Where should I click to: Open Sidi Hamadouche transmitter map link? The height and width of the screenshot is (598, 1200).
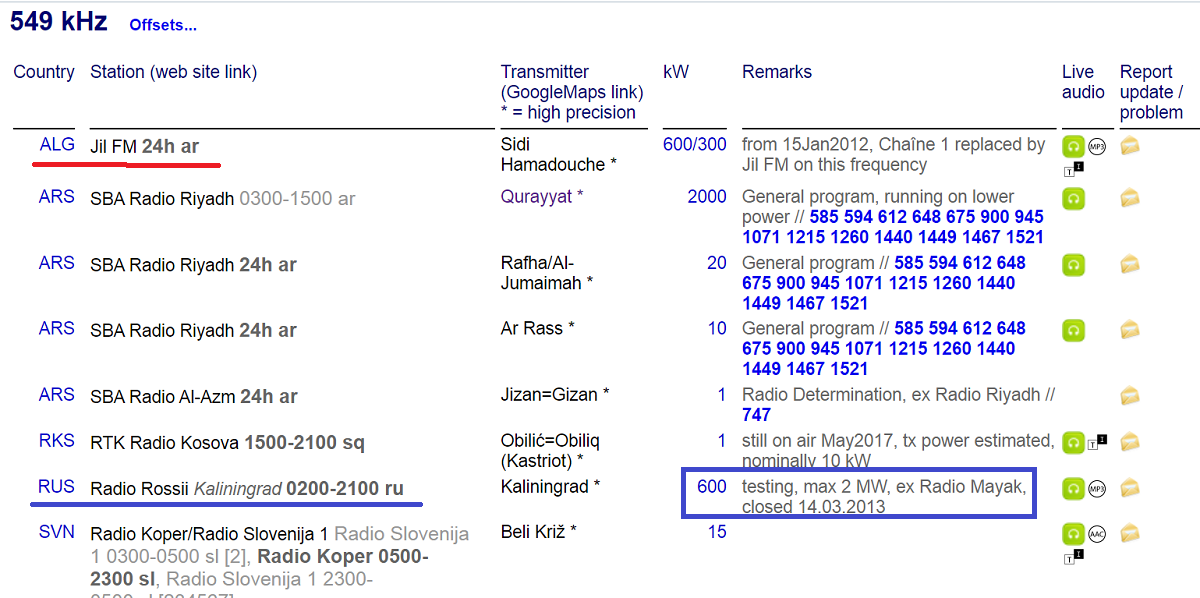click(x=559, y=154)
